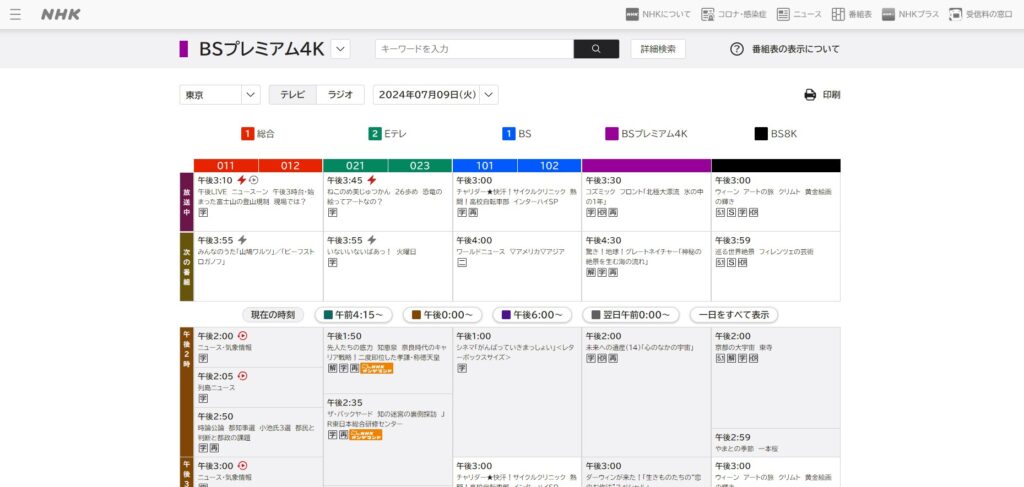Click the magnifier search button
Image resolution: width=1024 pixels, height=487 pixels.
(596, 49)
